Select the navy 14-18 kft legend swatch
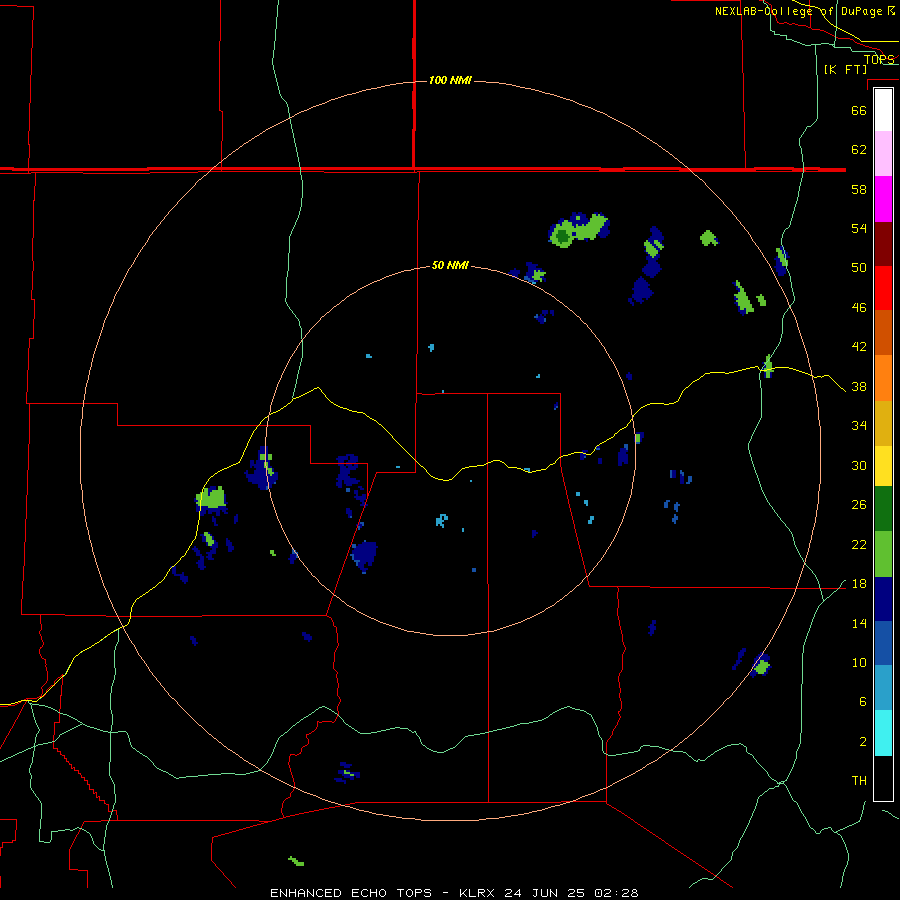Viewport: 900px width, 900px height. coord(883,599)
